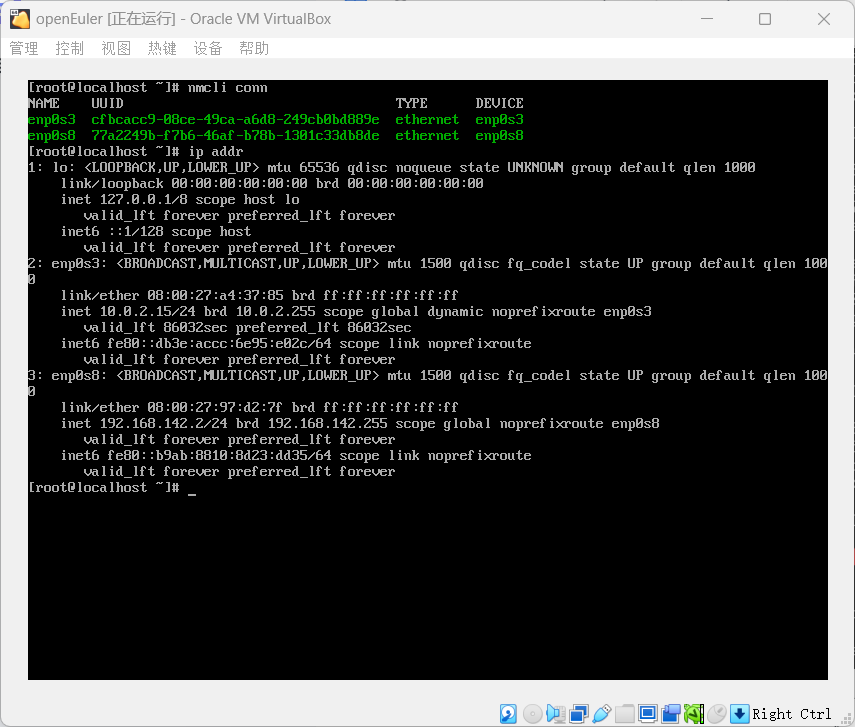Open the 热键 menu
855x727 pixels.
pos(161,47)
